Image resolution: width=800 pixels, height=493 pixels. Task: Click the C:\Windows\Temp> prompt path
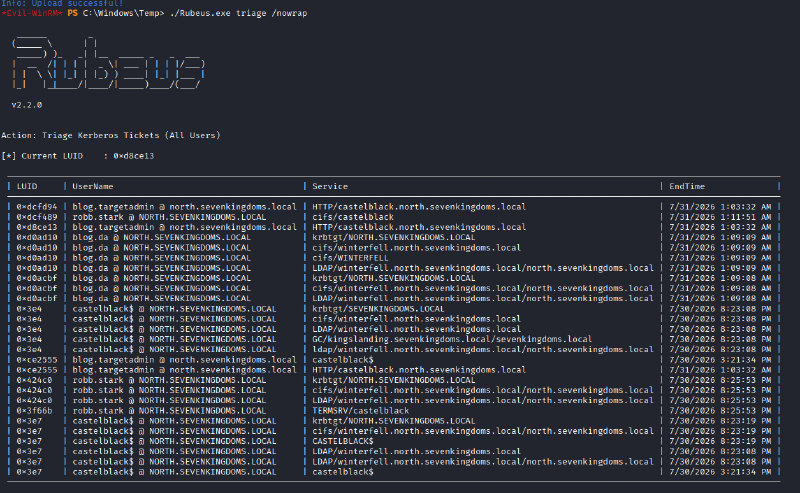(123, 13)
